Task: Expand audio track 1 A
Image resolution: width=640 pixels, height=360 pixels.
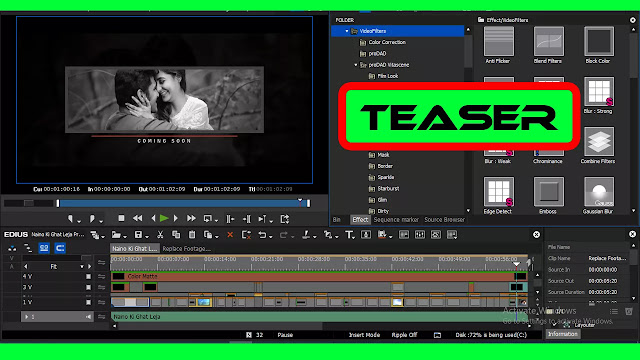Action: coord(27,317)
